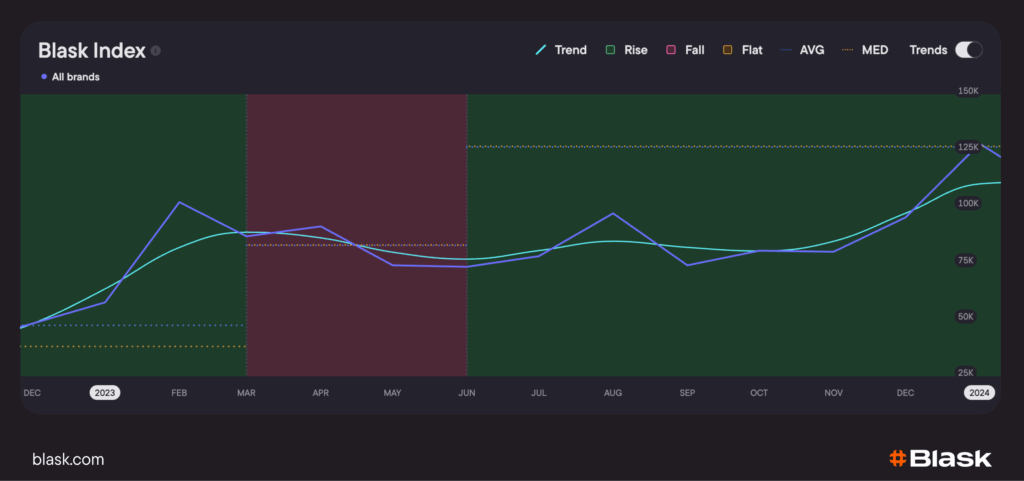Screen dimensions: 1024x481
Task: Click the Blask logo at bottom right
Action: [x=939, y=459]
